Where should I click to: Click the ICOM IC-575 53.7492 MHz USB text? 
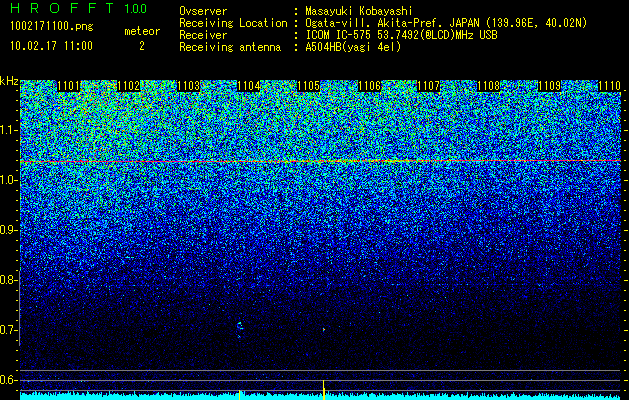(401, 35)
